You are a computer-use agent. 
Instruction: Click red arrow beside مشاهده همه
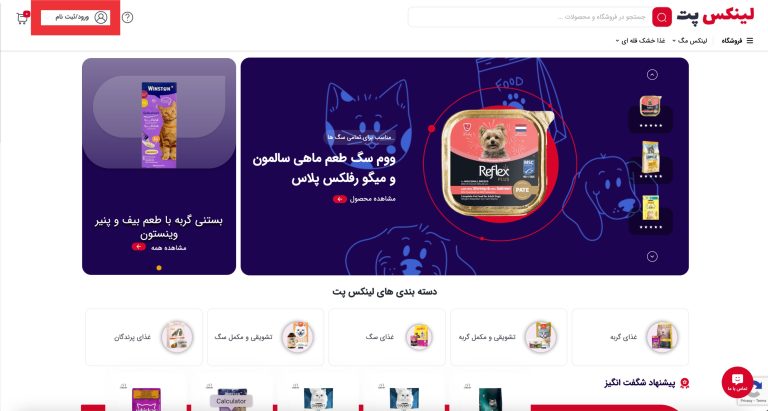point(139,246)
